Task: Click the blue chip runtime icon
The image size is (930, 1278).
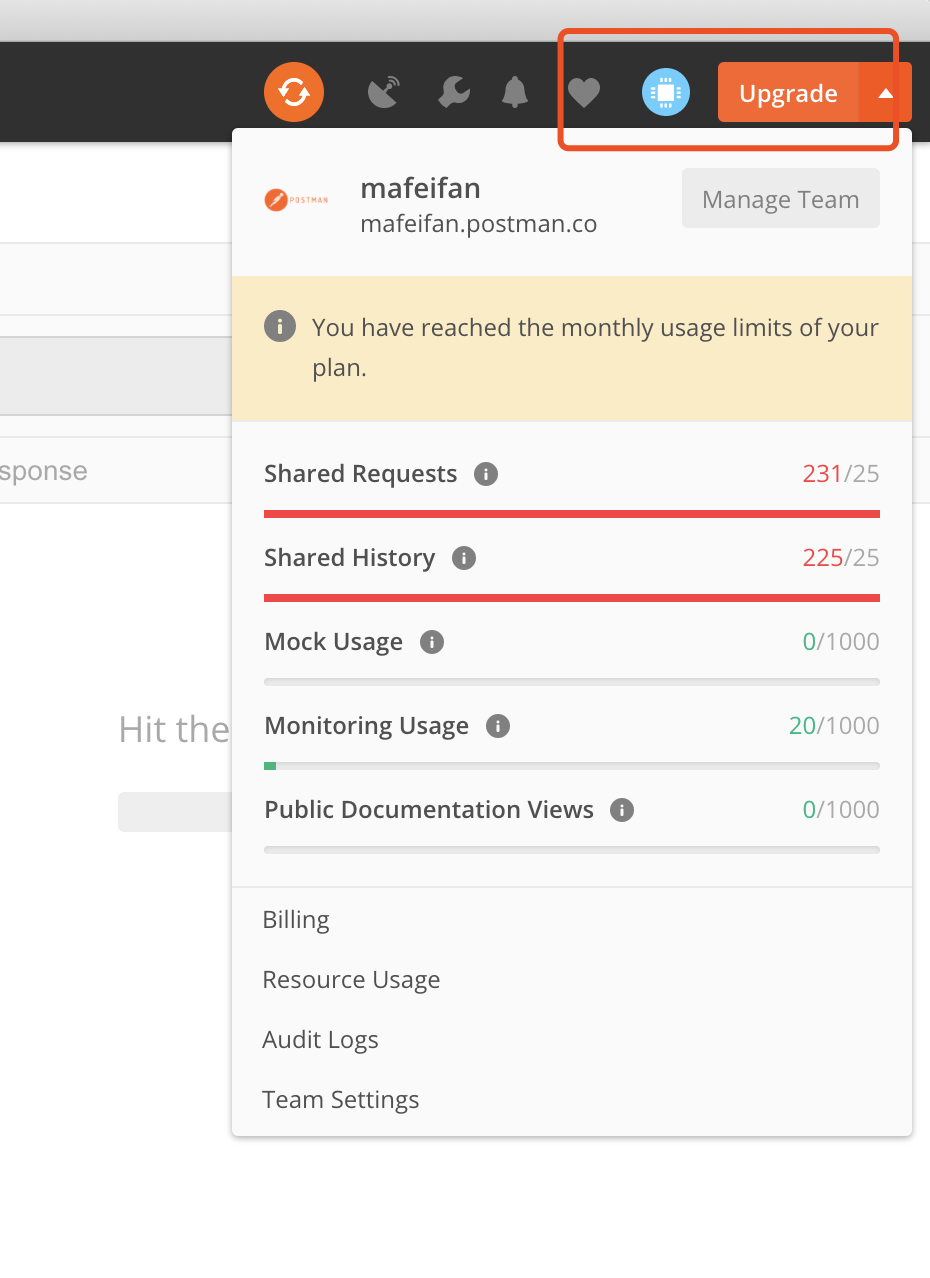Action: [x=666, y=93]
